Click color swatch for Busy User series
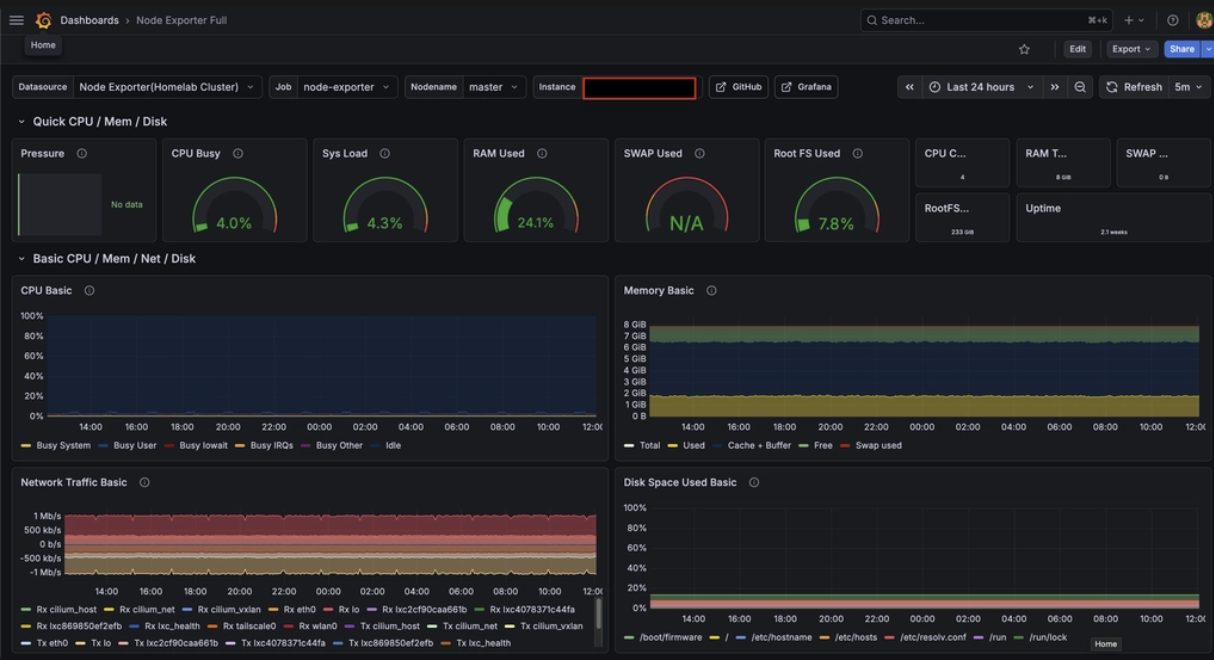The height and width of the screenshot is (660, 1214). (x=103, y=446)
